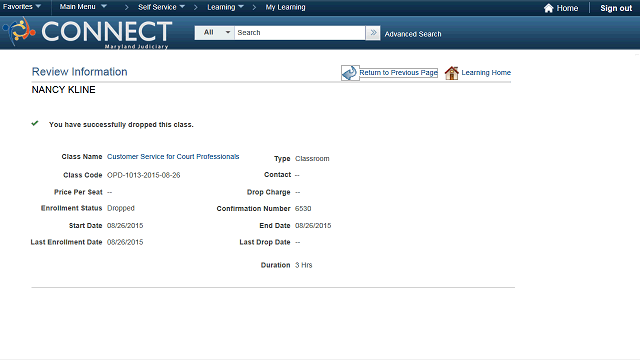Viewport: 640px width, 360px height.
Task: Open the Favorites dropdown menu
Action: 22,7
